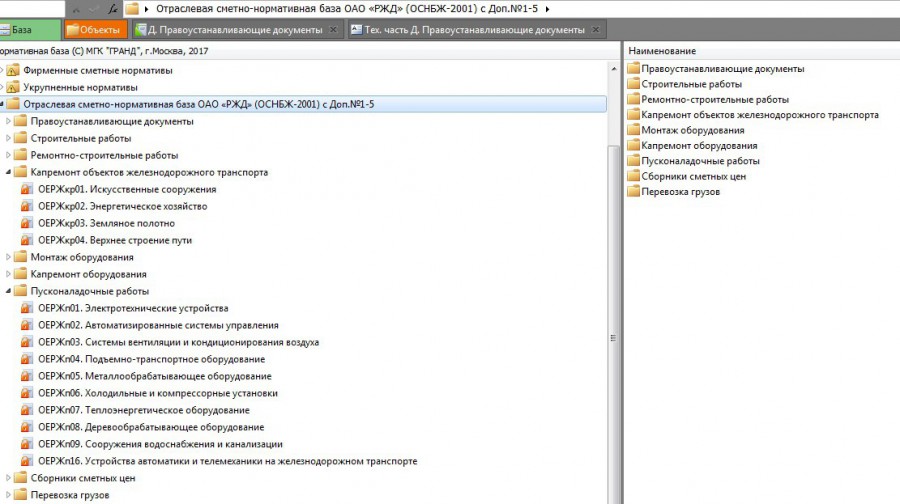The image size is (900, 504).
Task: Click the ОЕРЖп16 Устройства автоматики book icon
Action: point(27,460)
